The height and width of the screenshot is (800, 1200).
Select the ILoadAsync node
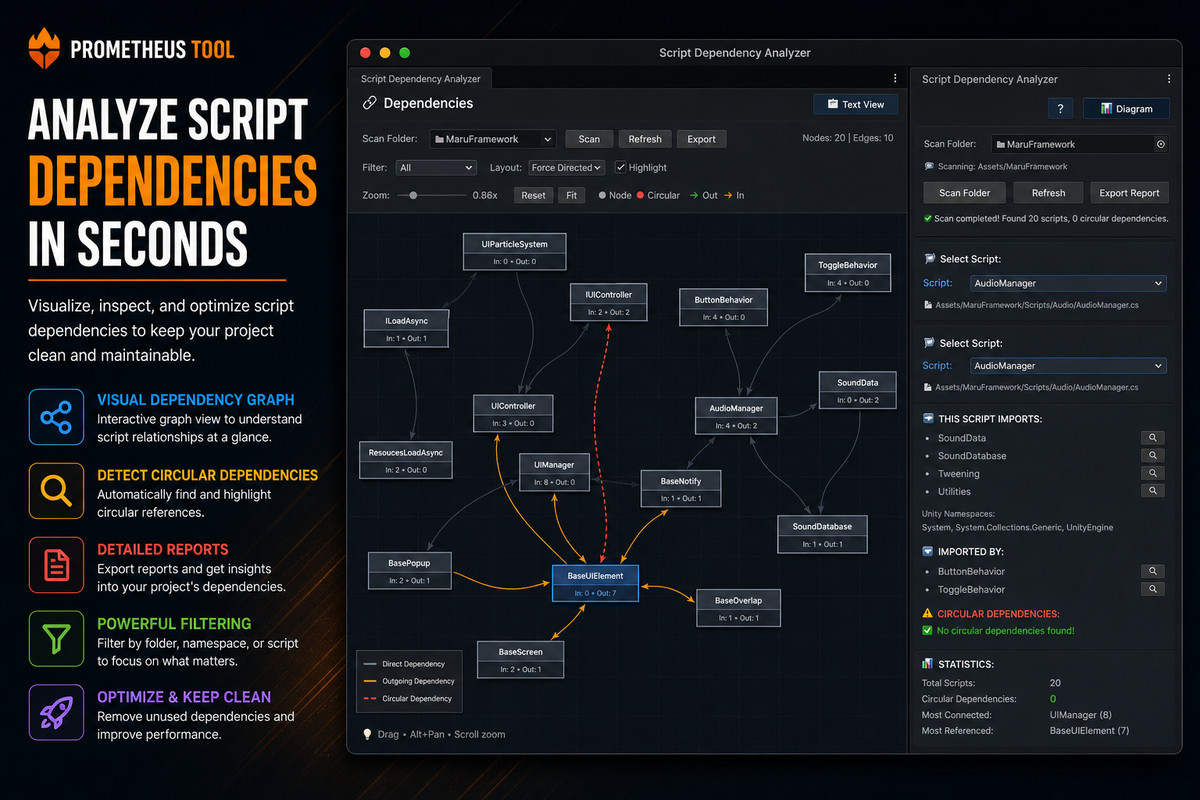[x=407, y=328]
